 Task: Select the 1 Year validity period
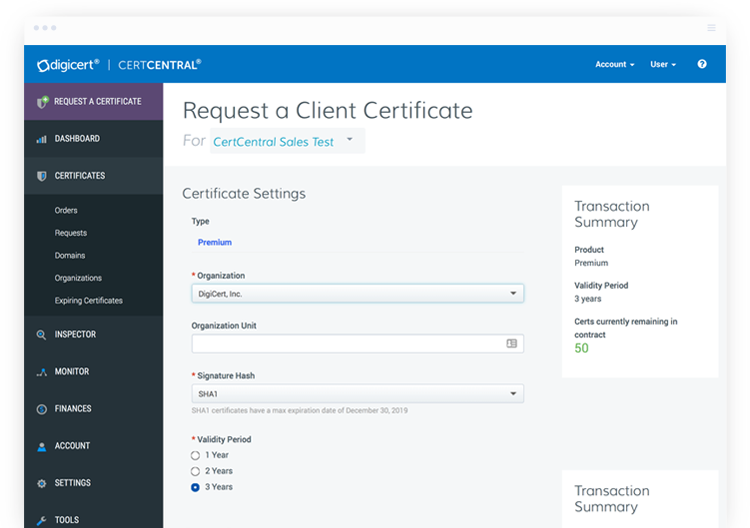[x=195, y=455]
